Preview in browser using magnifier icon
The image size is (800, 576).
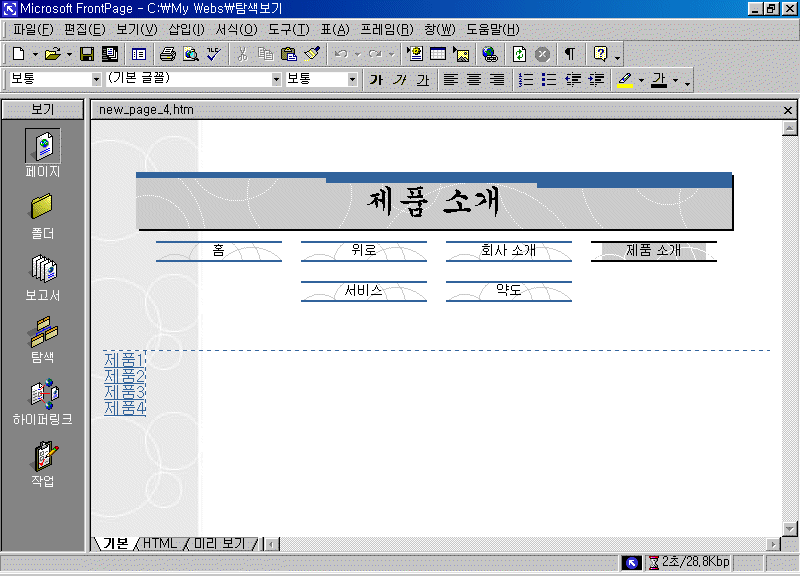pyautogui.click(x=191, y=54)
